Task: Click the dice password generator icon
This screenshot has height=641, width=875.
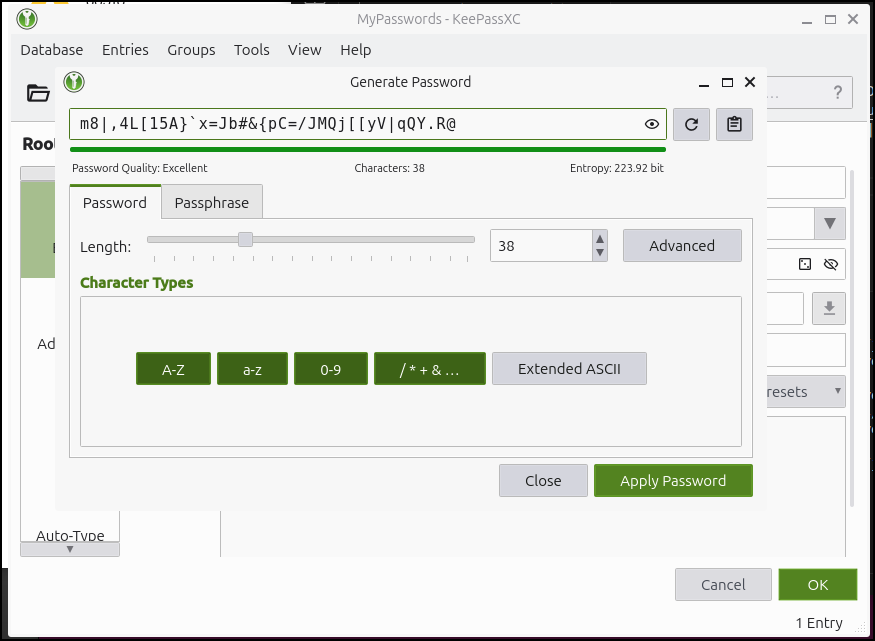Action: pos(805,264)
